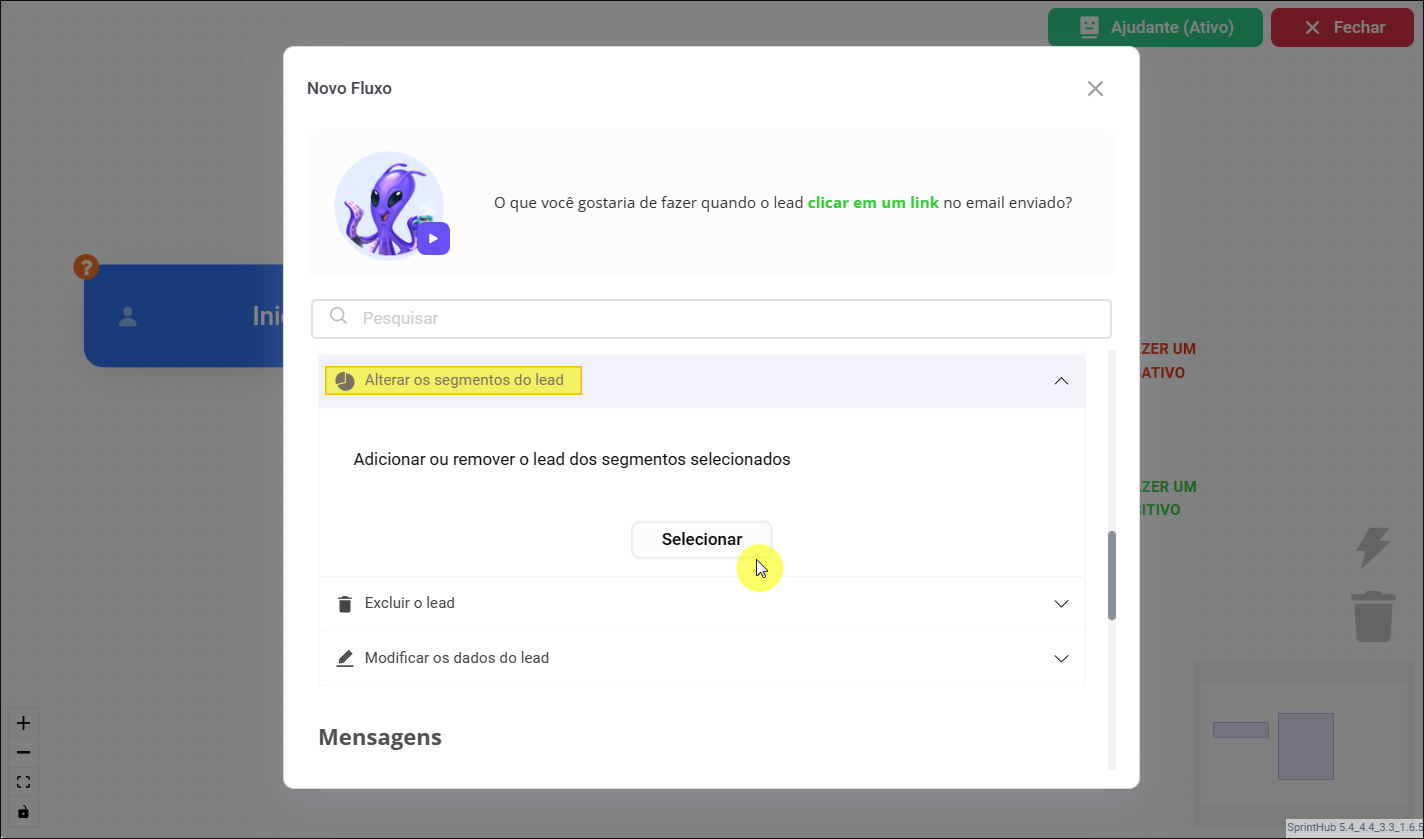Click the play video icon on mascot
The image size is (1424, 839).
click(433, 239)
